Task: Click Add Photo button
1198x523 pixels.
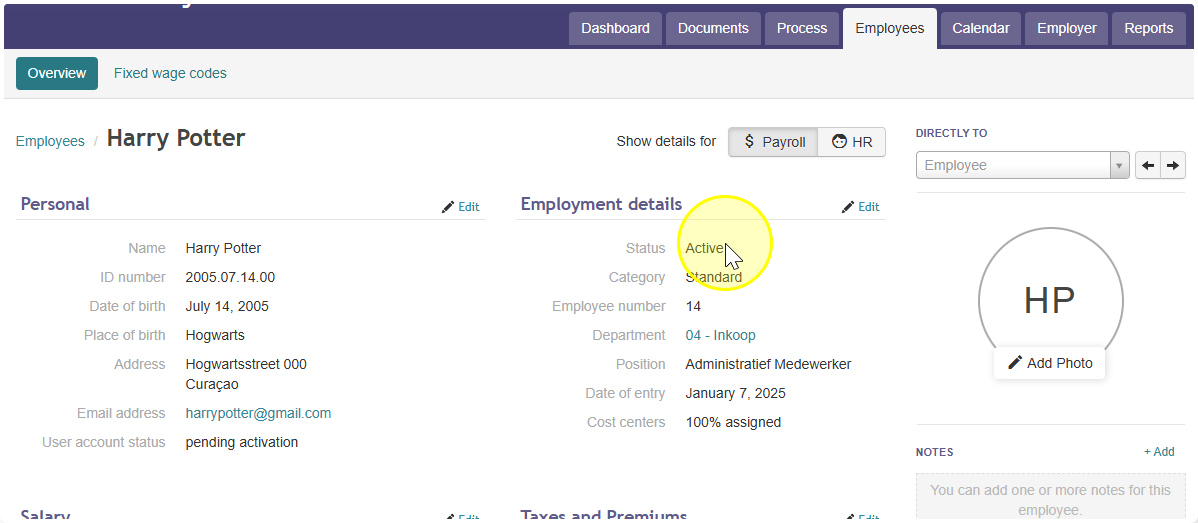Action: [1050, 363]
